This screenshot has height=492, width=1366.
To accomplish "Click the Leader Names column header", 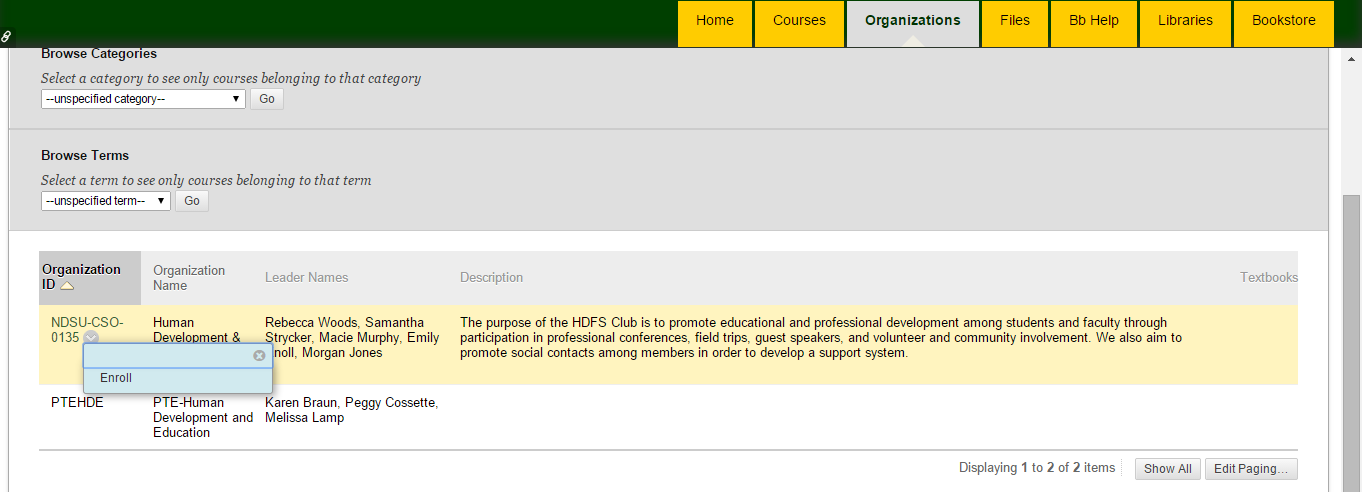I will pos(306,277).
